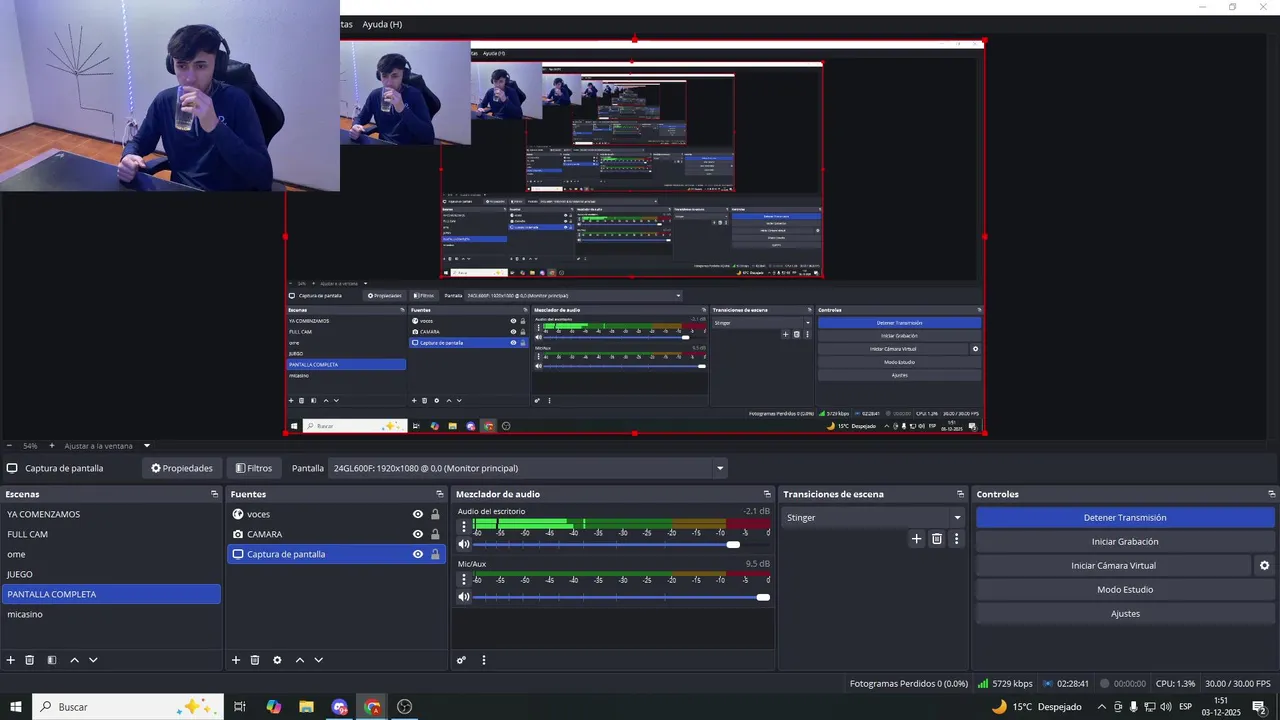
Task: Open Pantalla monitor dropdown 24GL600F
Action: (527, 468)
